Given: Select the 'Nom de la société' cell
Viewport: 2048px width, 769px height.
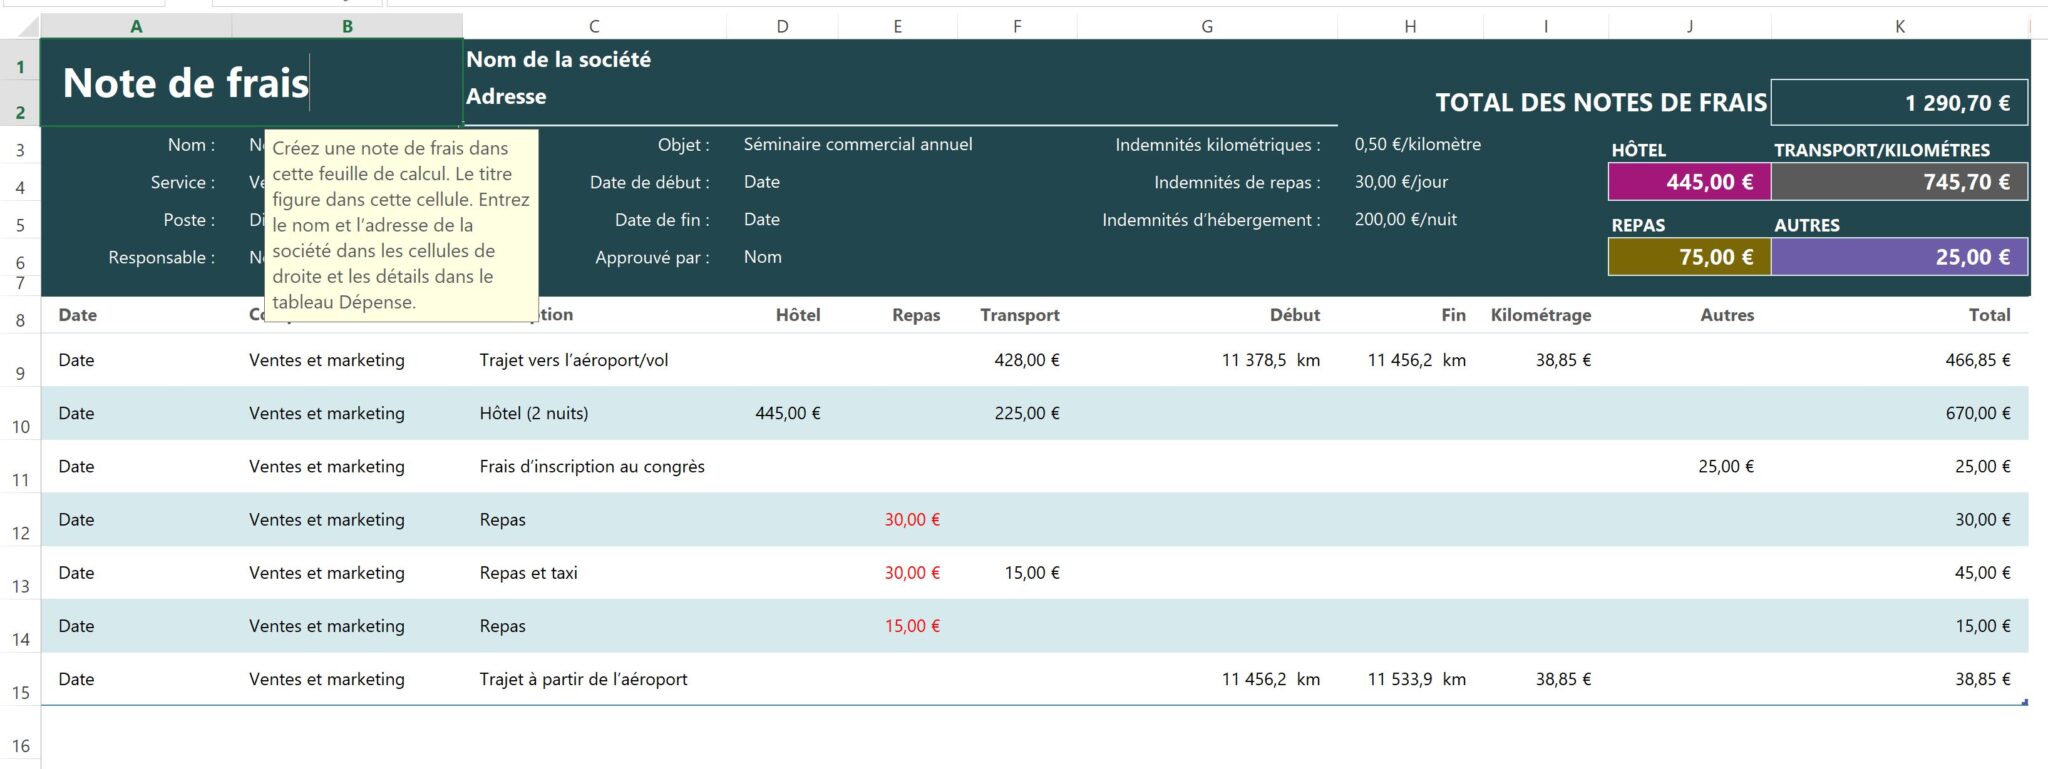Looking at the screenshot, I should point(558,60).
